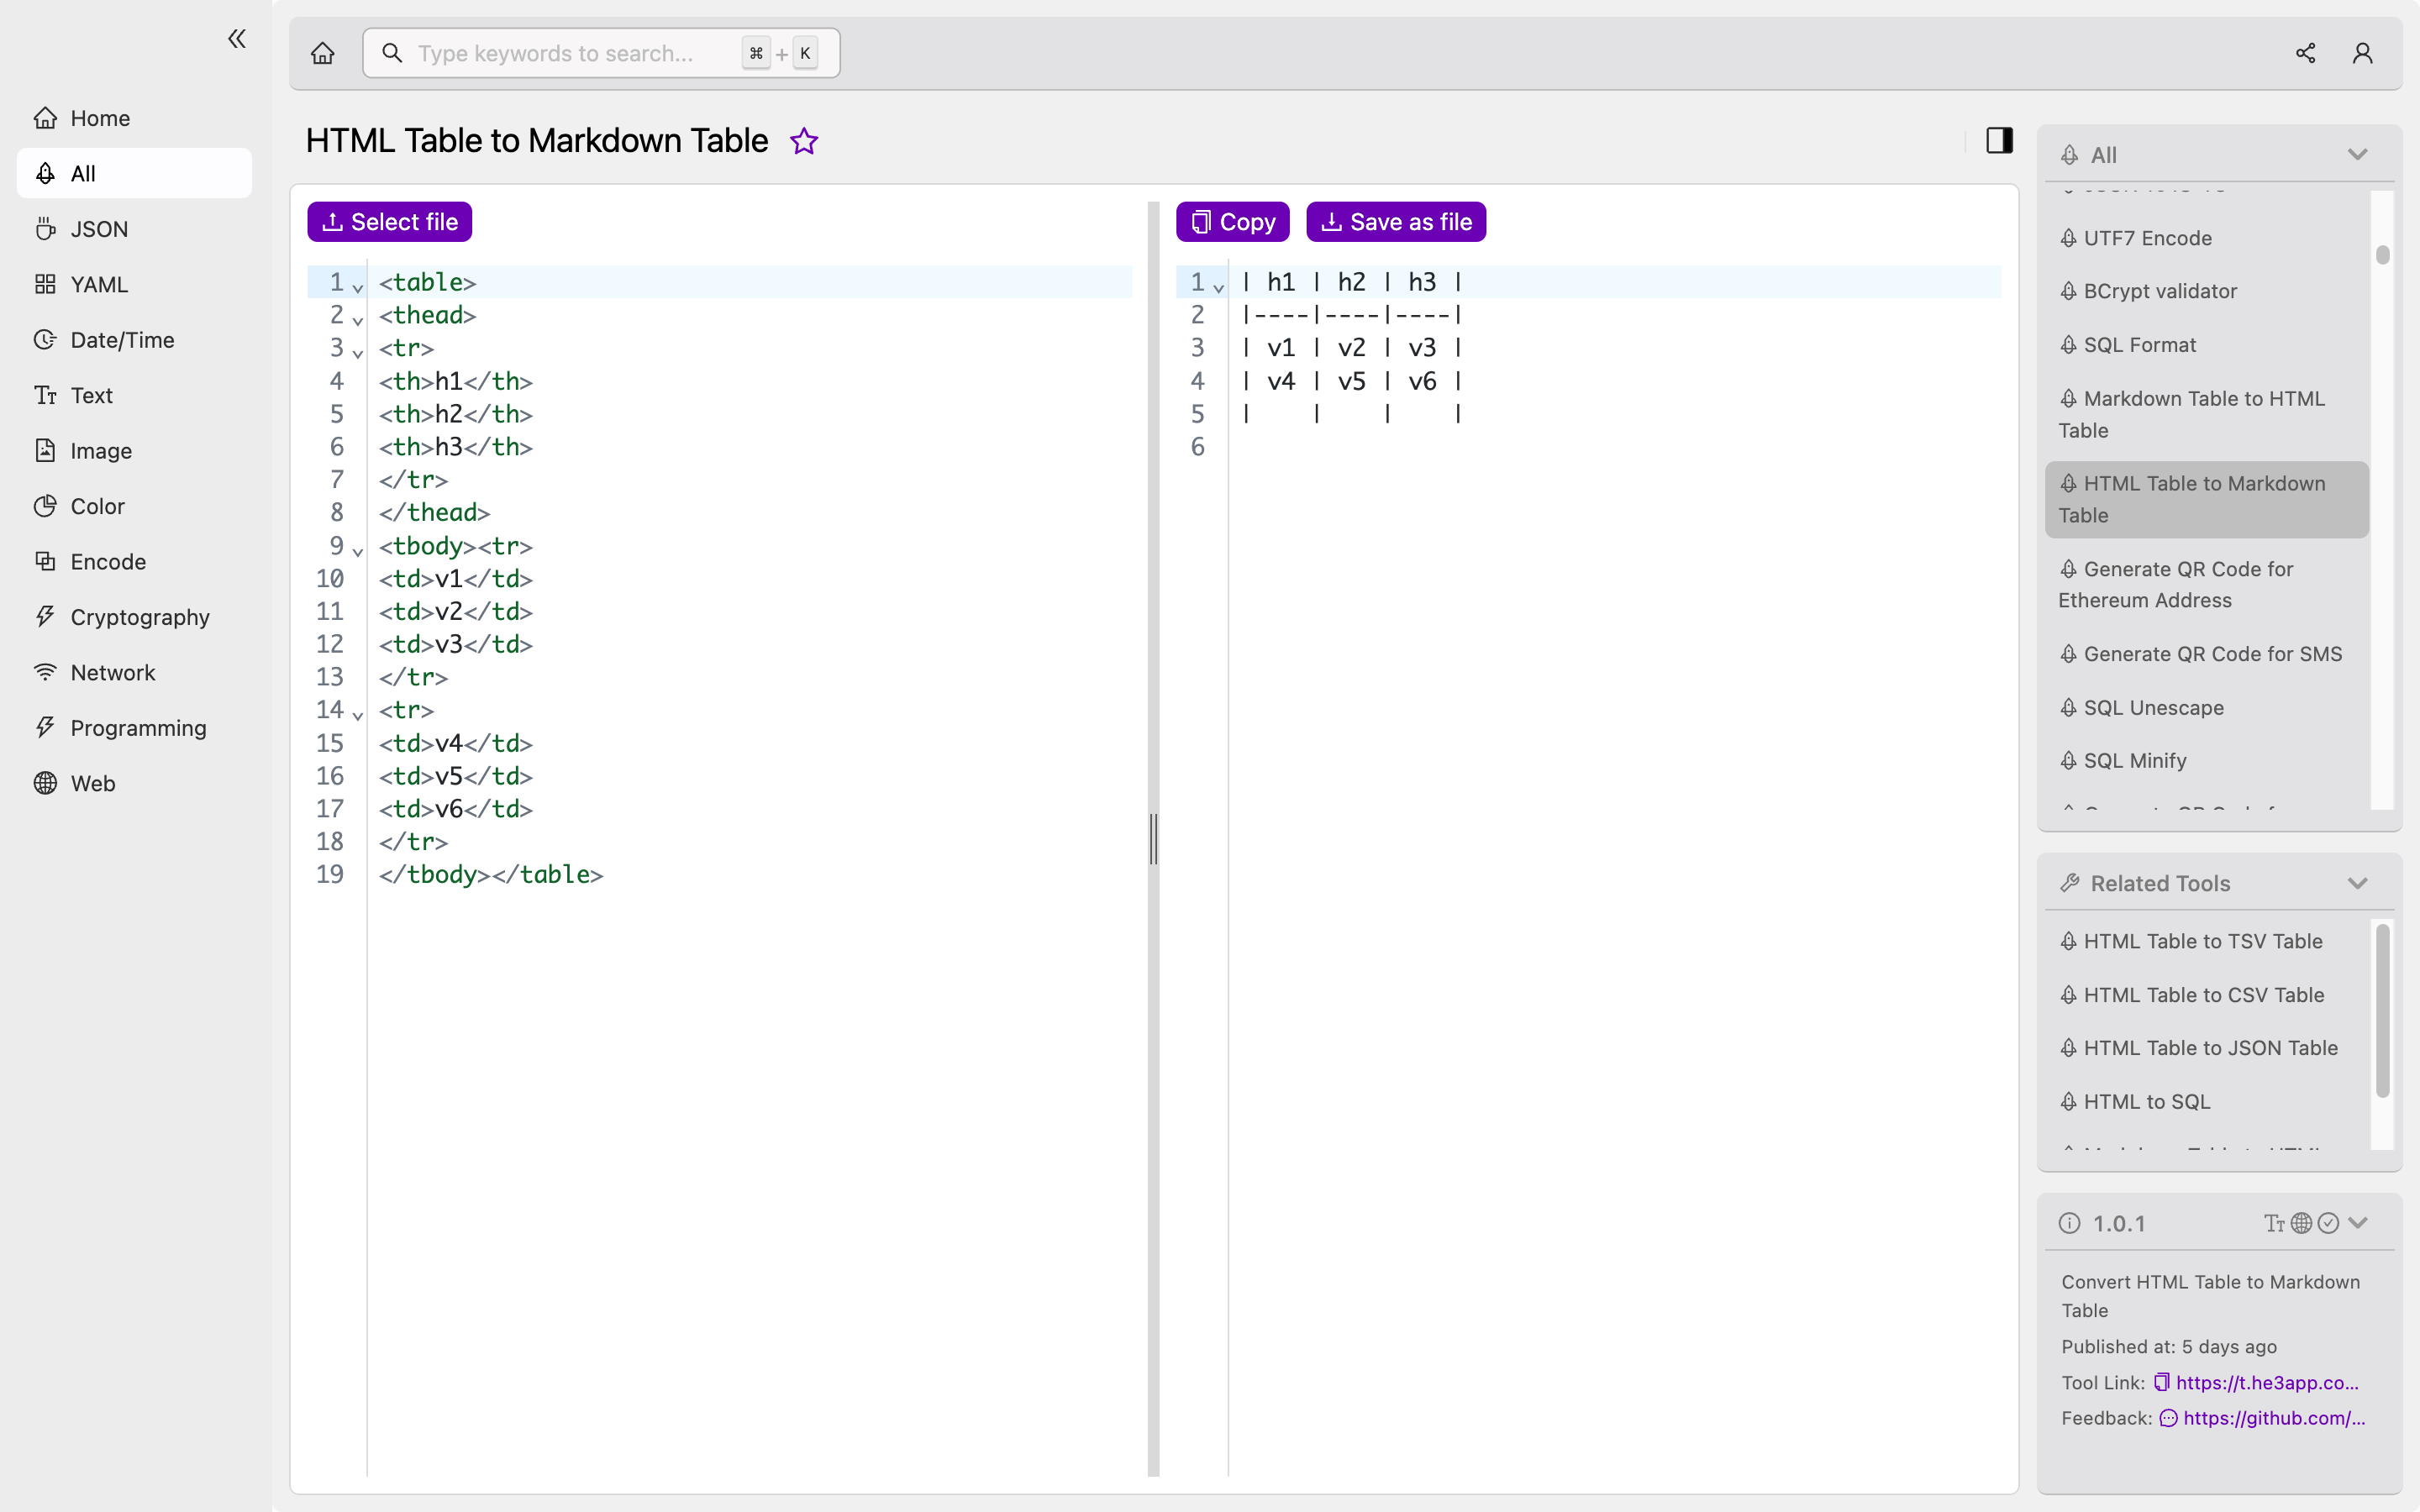Click the search input field
Viewport: 2420px width, 1512px height.
click(x=601, y=52)
